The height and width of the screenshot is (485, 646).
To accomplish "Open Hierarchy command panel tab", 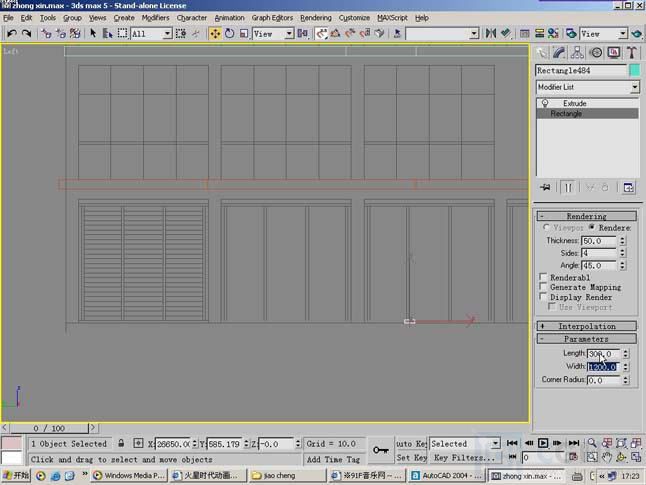I will coord(577,53).
